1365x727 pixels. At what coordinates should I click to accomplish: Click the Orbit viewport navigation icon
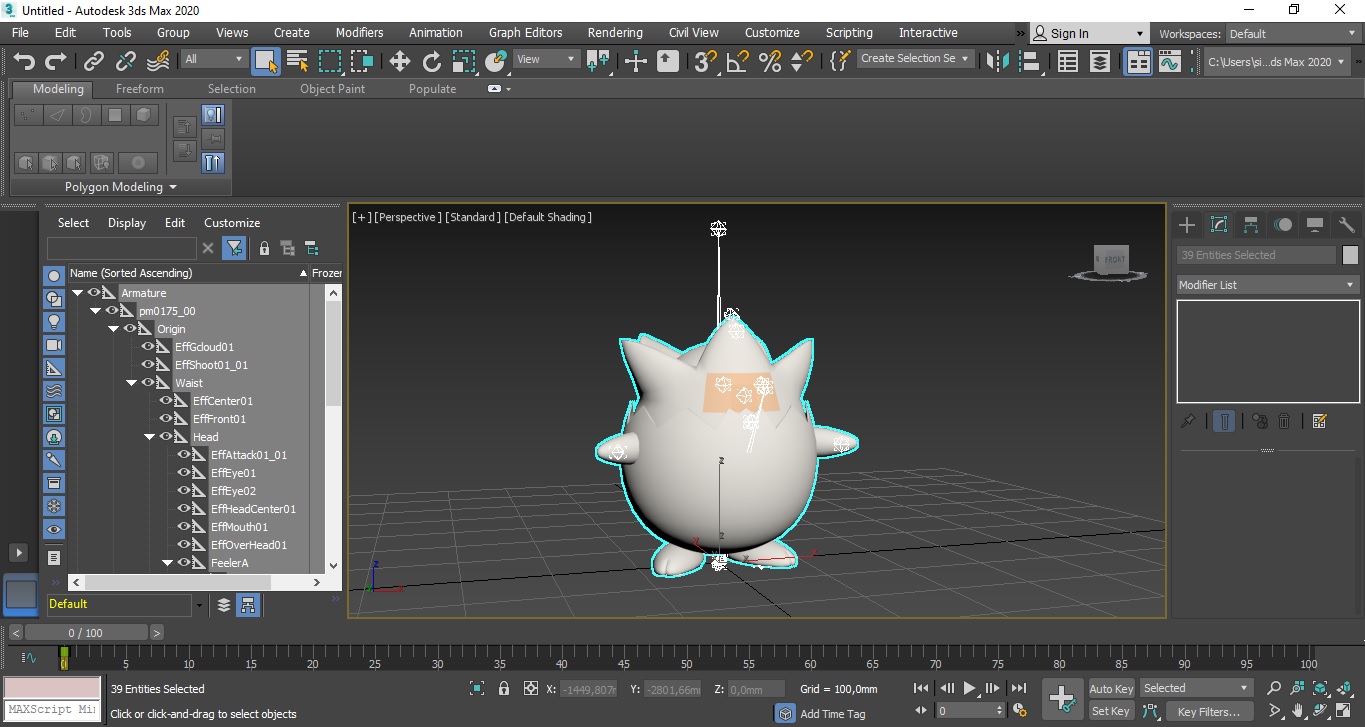(x=1321, y=711)
